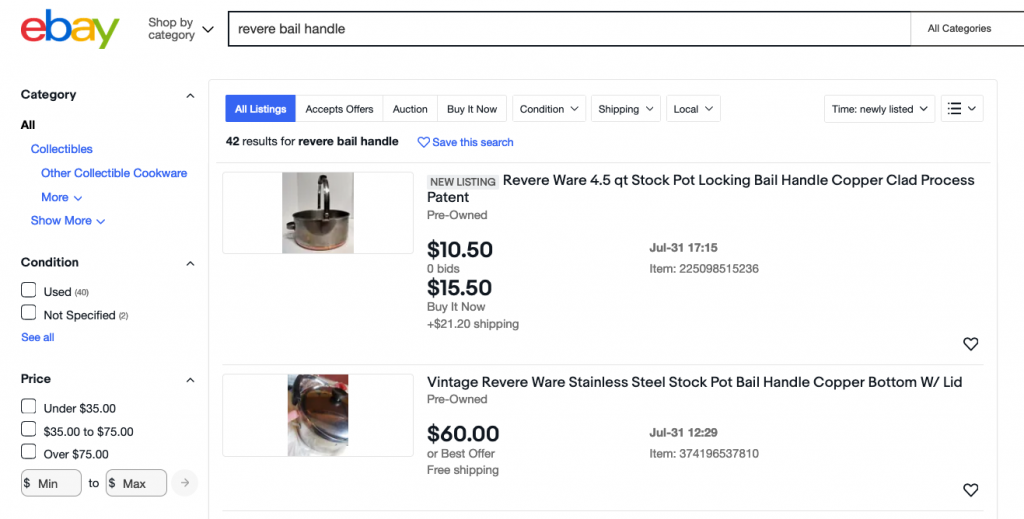Click the $10.50 bid price

coord(460,249)
